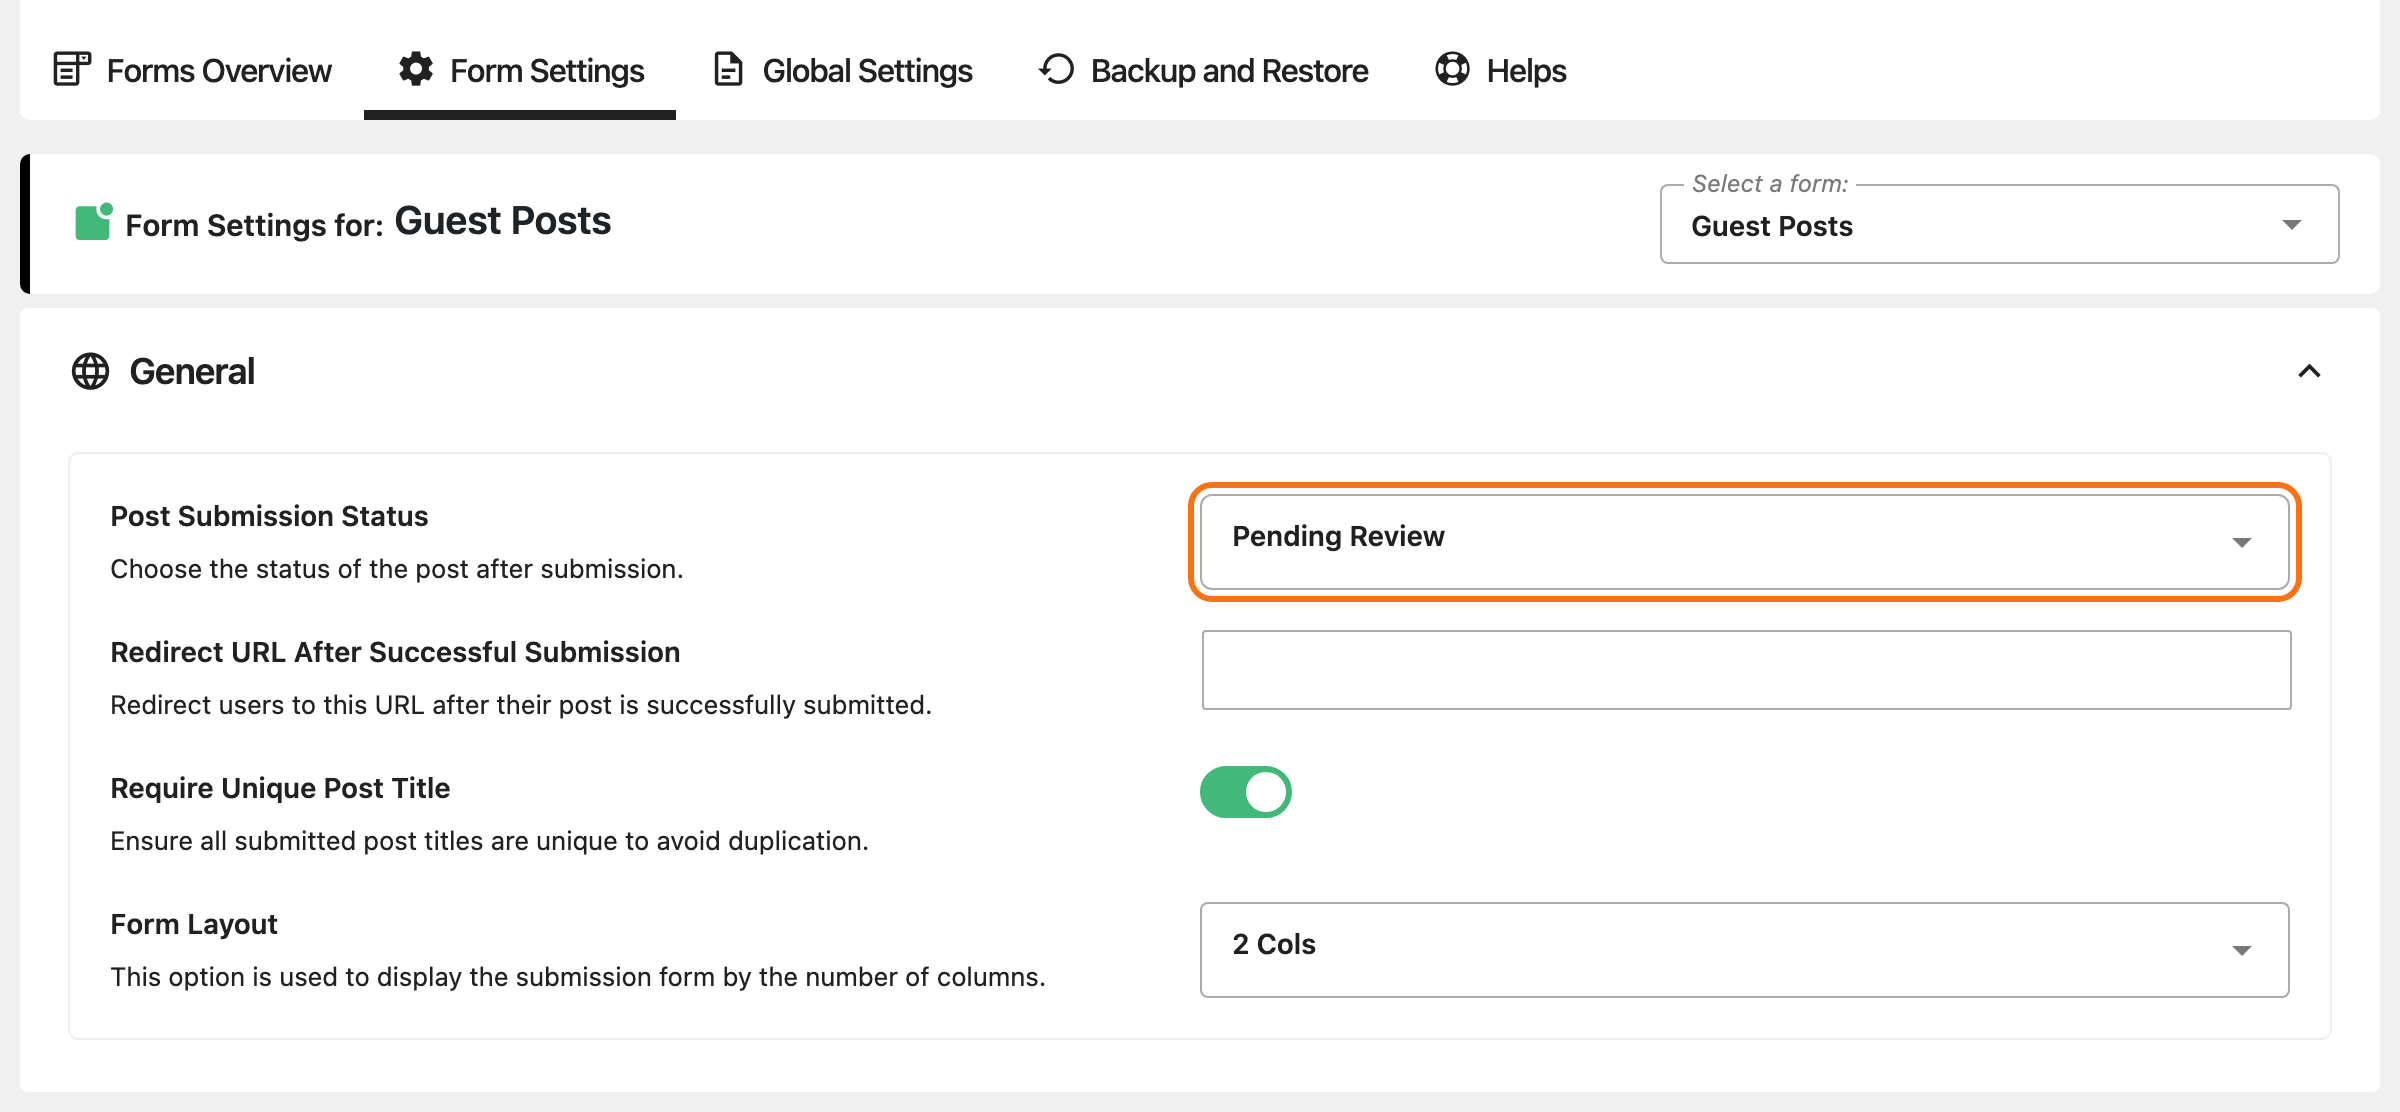Click the Forms Overview list icon

click(x=72, y=69)
